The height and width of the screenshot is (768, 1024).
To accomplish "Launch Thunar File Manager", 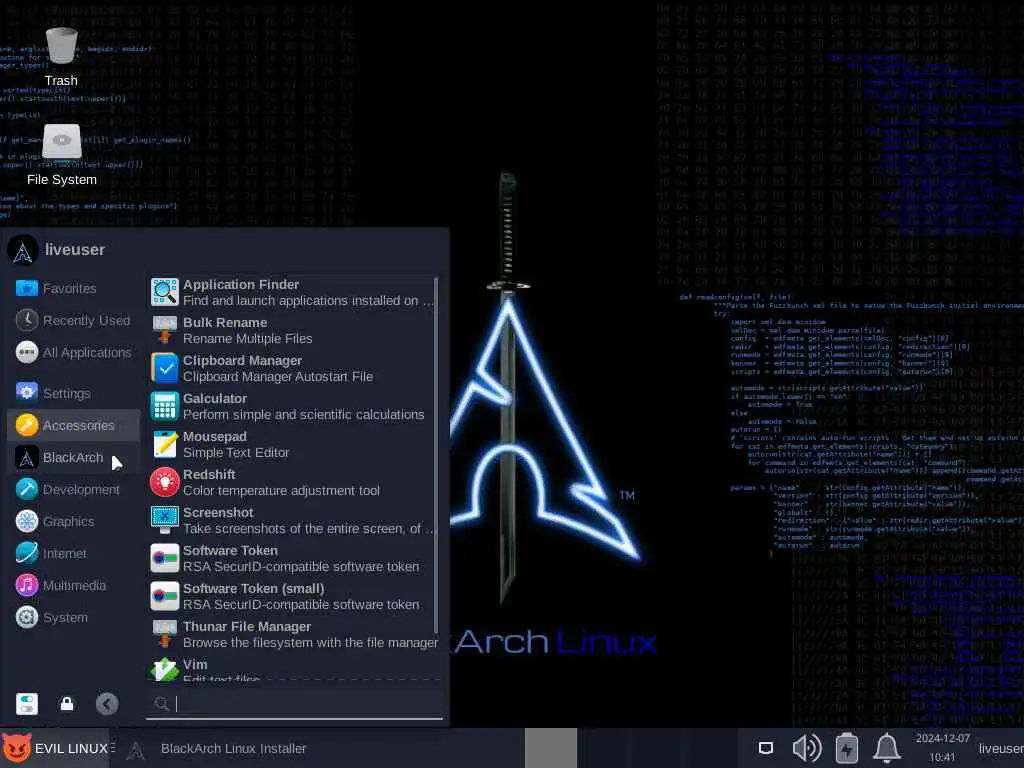I will pos(291,633).
